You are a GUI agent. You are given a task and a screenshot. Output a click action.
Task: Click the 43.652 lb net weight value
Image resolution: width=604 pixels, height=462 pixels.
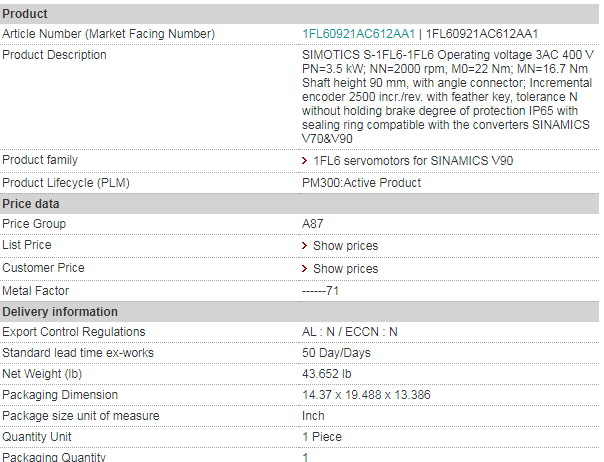[327, 374]
